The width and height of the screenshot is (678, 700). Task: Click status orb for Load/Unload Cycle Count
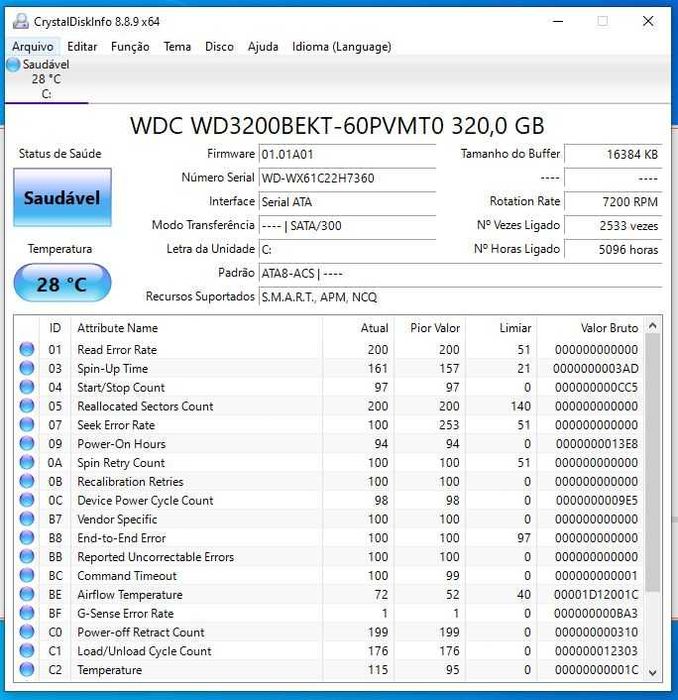click(x=27, y=650)
